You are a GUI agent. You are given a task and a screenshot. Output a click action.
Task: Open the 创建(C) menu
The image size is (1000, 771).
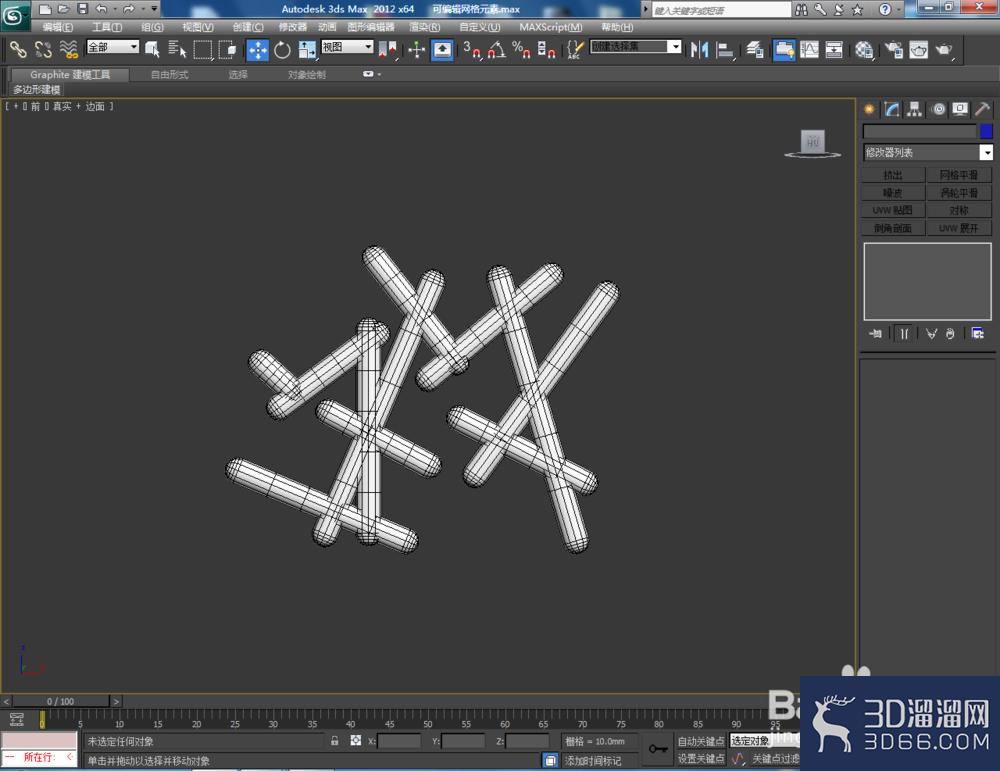[247, 27]
